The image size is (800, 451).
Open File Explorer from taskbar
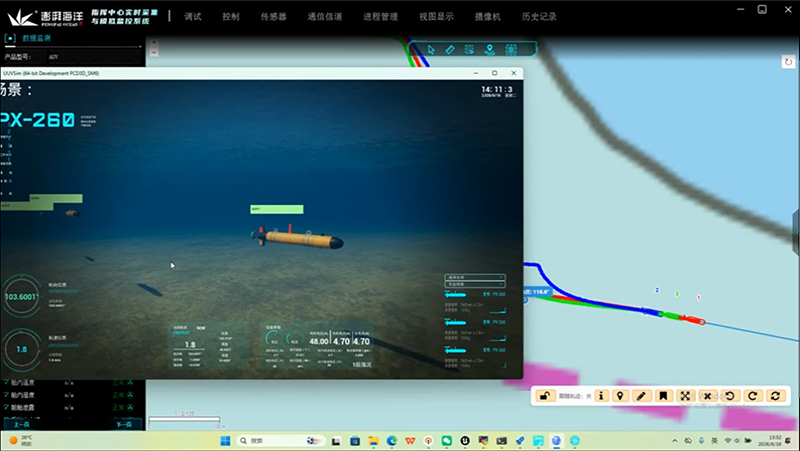click(373, 441)
